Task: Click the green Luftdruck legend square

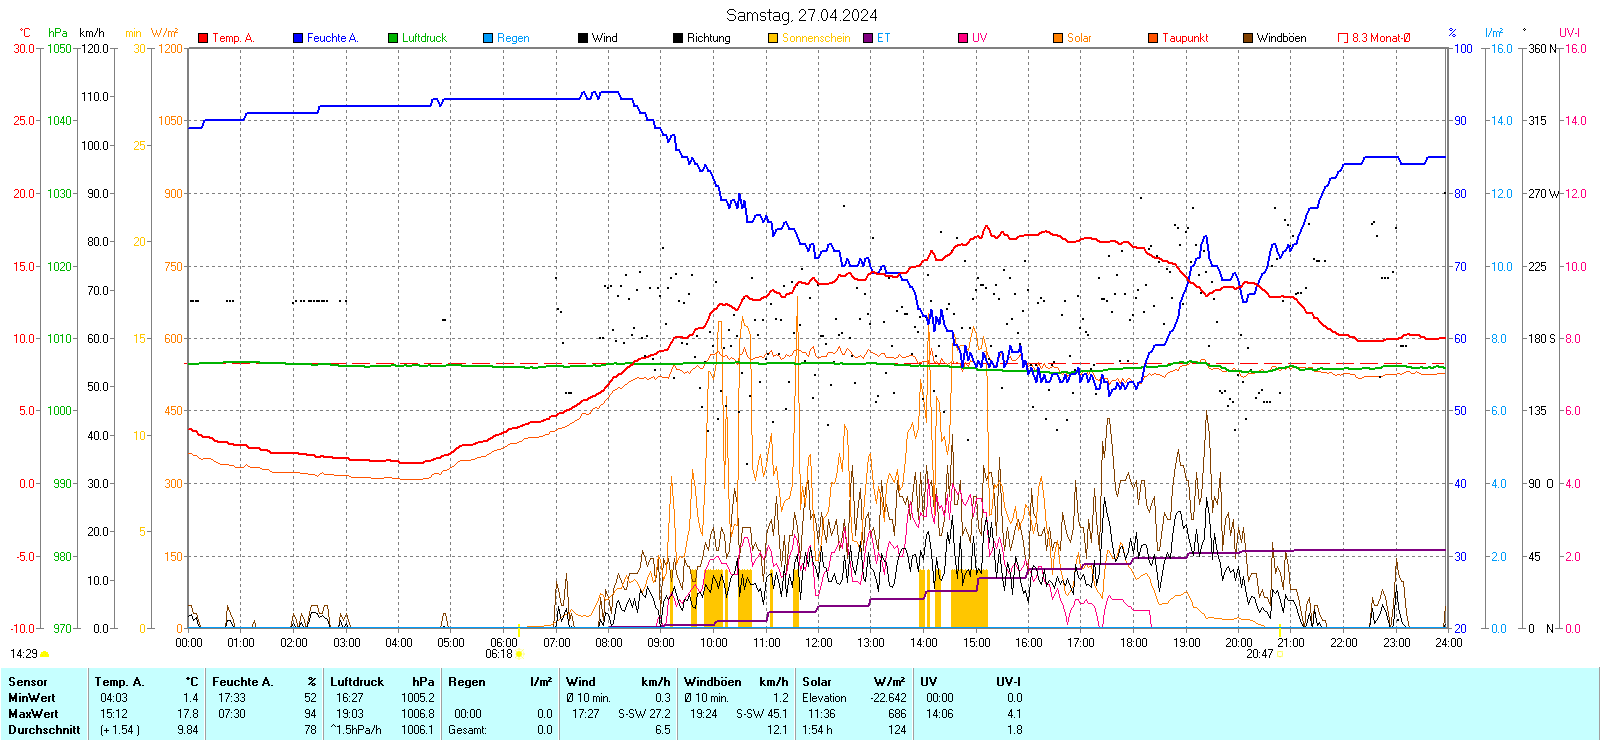Action: coord(393,38)
